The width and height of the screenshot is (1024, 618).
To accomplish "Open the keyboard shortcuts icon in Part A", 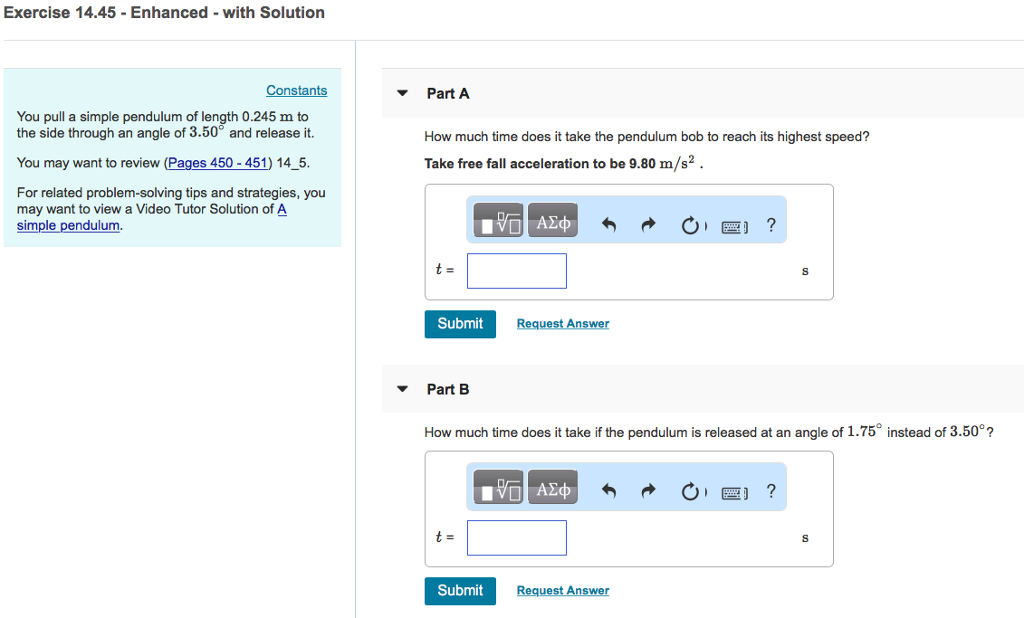I will click(x=735, y=226).
